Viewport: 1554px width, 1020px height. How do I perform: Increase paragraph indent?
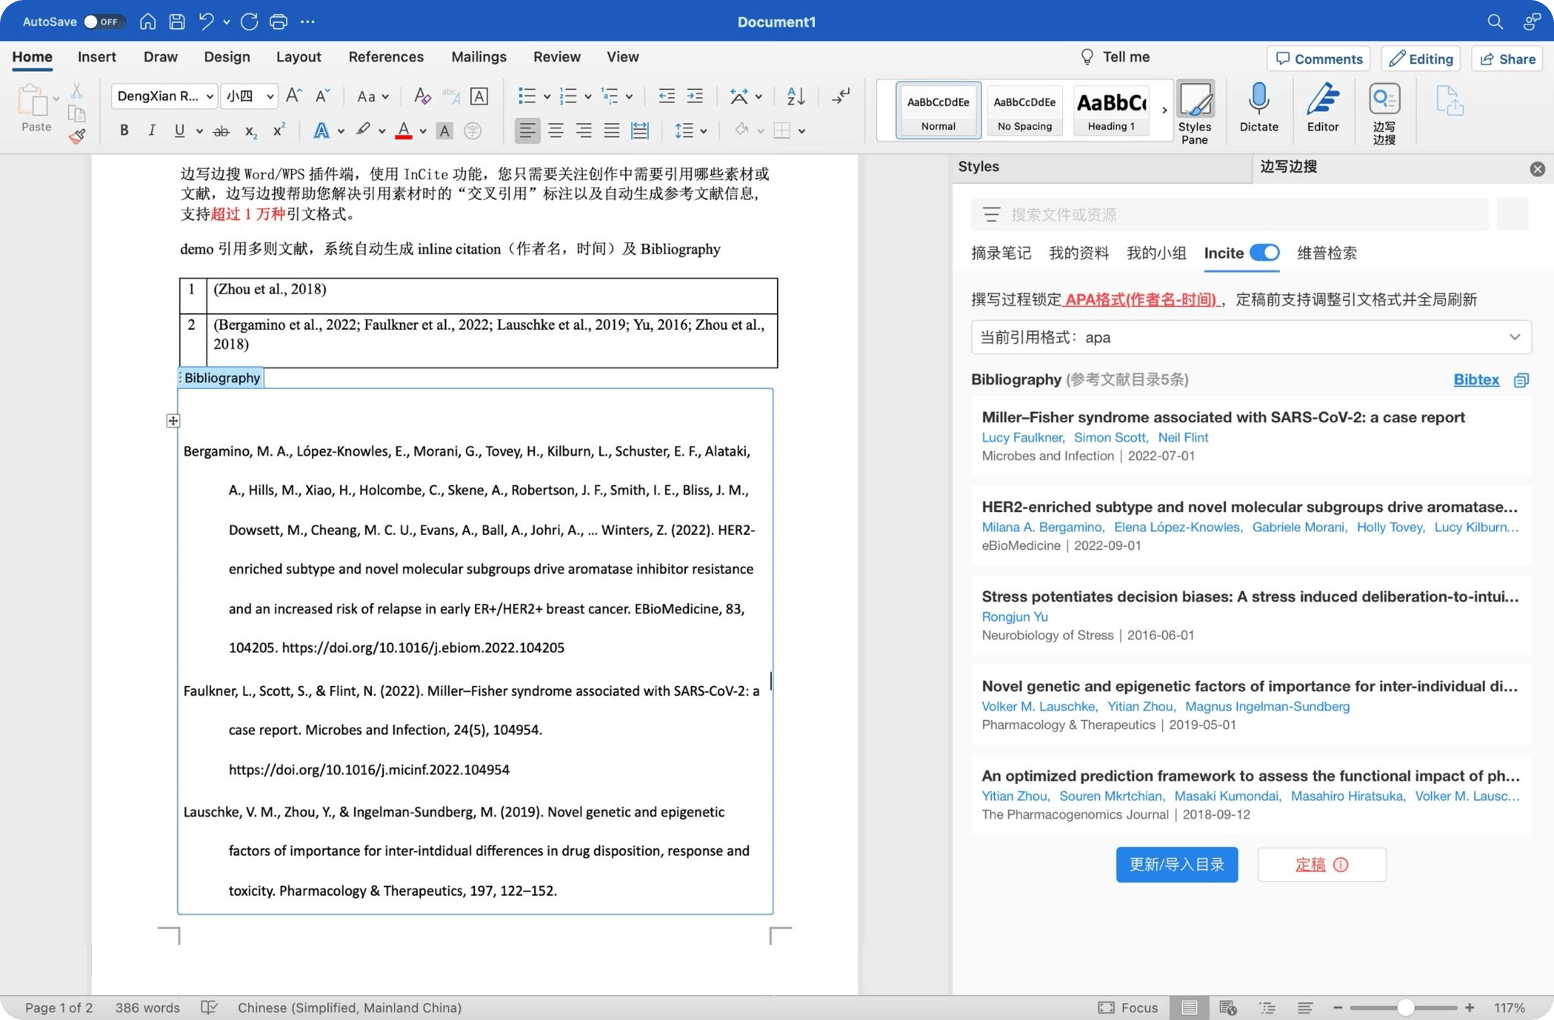[695, 96]
